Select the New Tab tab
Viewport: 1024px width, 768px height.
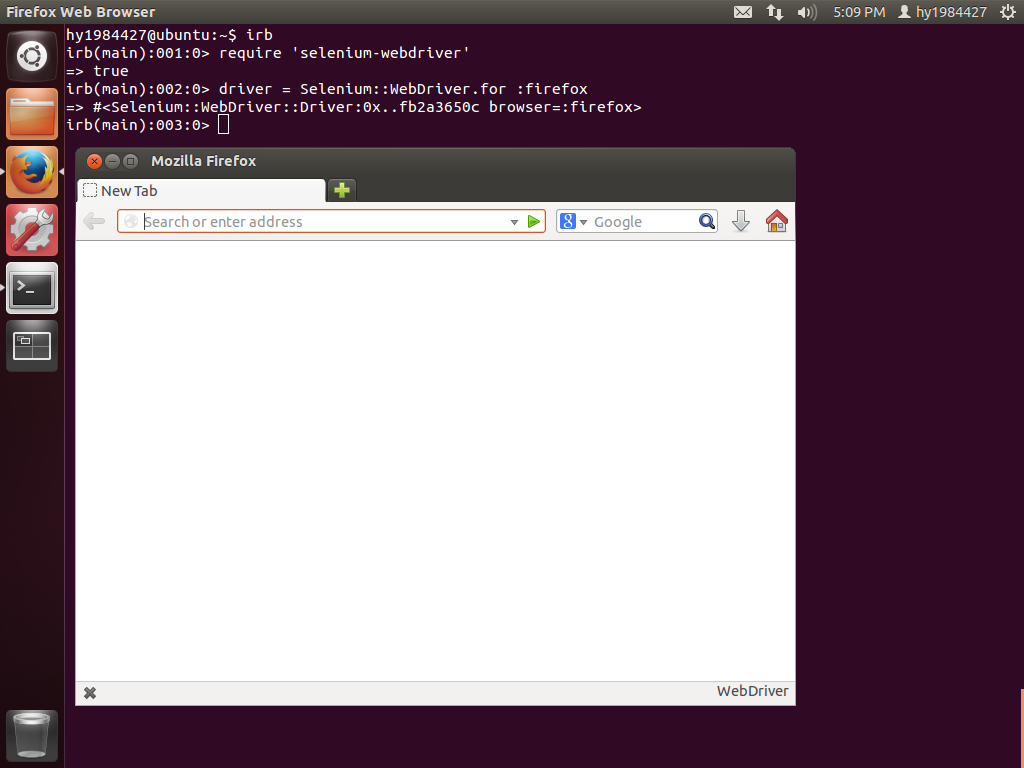point(201,191)
